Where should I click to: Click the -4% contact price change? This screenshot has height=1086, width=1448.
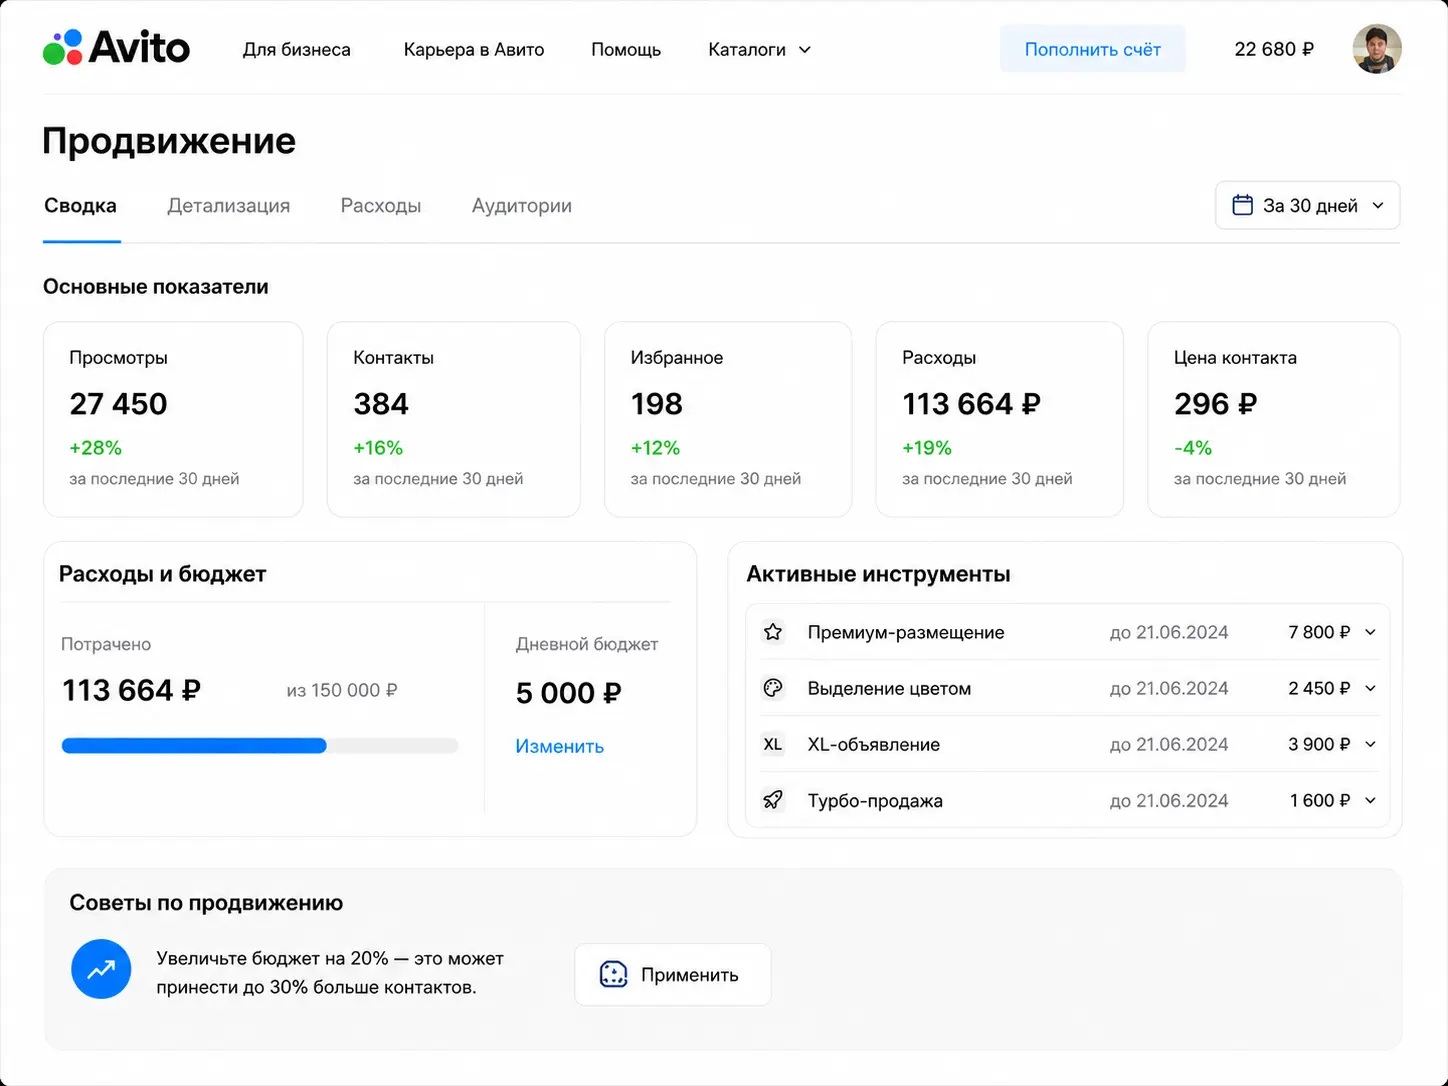pos(1193,448)
